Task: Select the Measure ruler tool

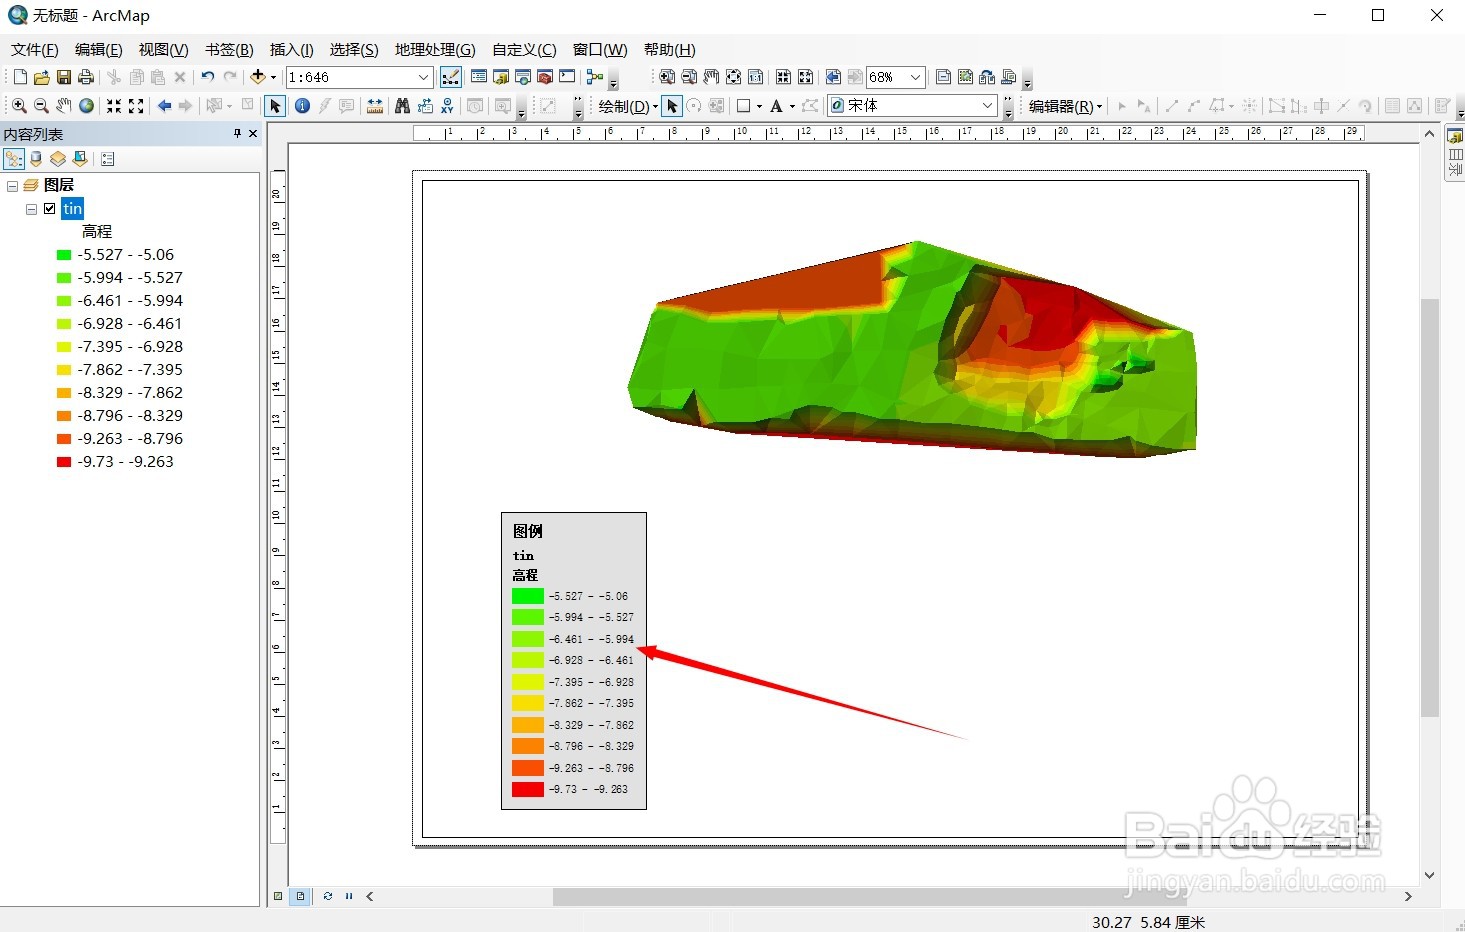Action: coord(375,105)
